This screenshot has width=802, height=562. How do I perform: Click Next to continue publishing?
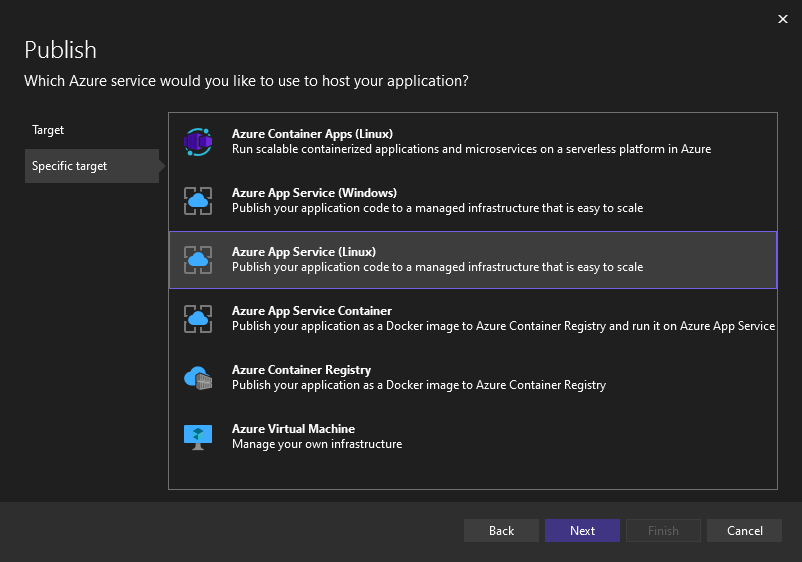tap(582, 531)
